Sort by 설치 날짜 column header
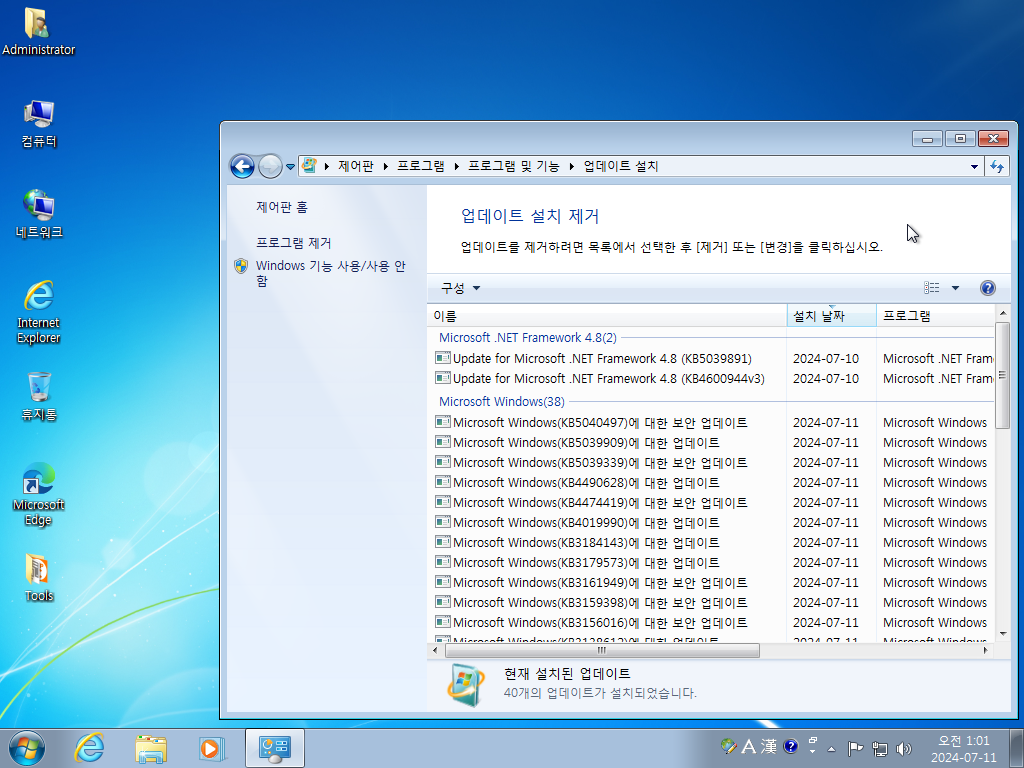The image size is (1024, 768). click(831, 316)
